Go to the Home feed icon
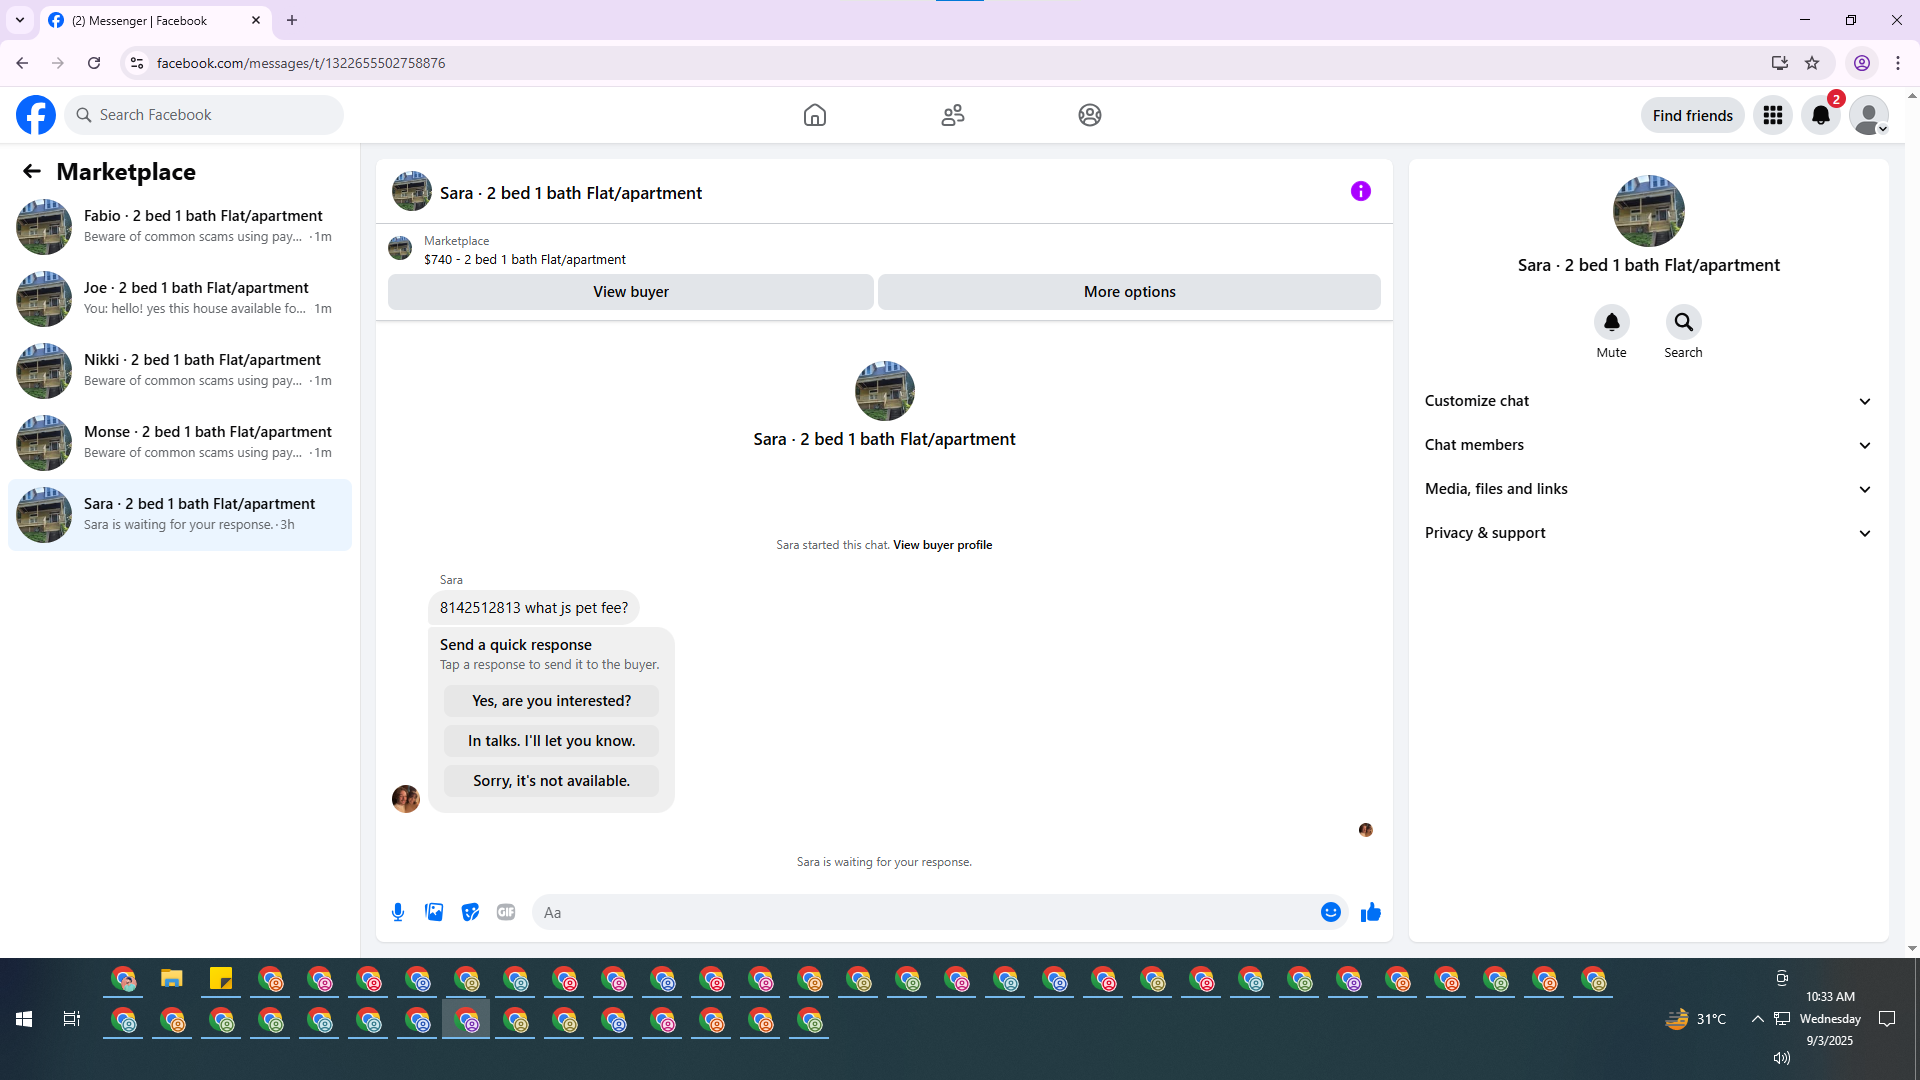Screen dimensions: 1920x1080 [815, 115]
